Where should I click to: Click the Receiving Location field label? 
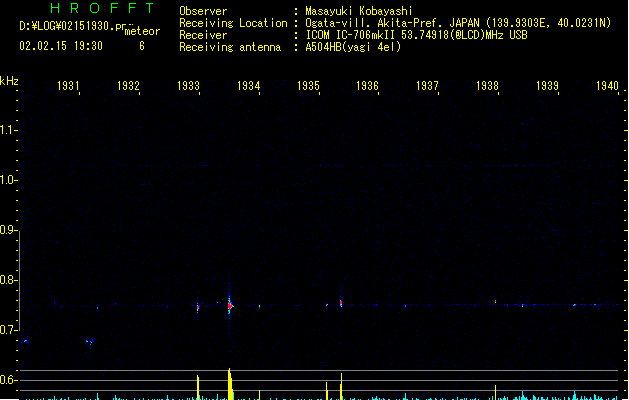pos(233,23)
